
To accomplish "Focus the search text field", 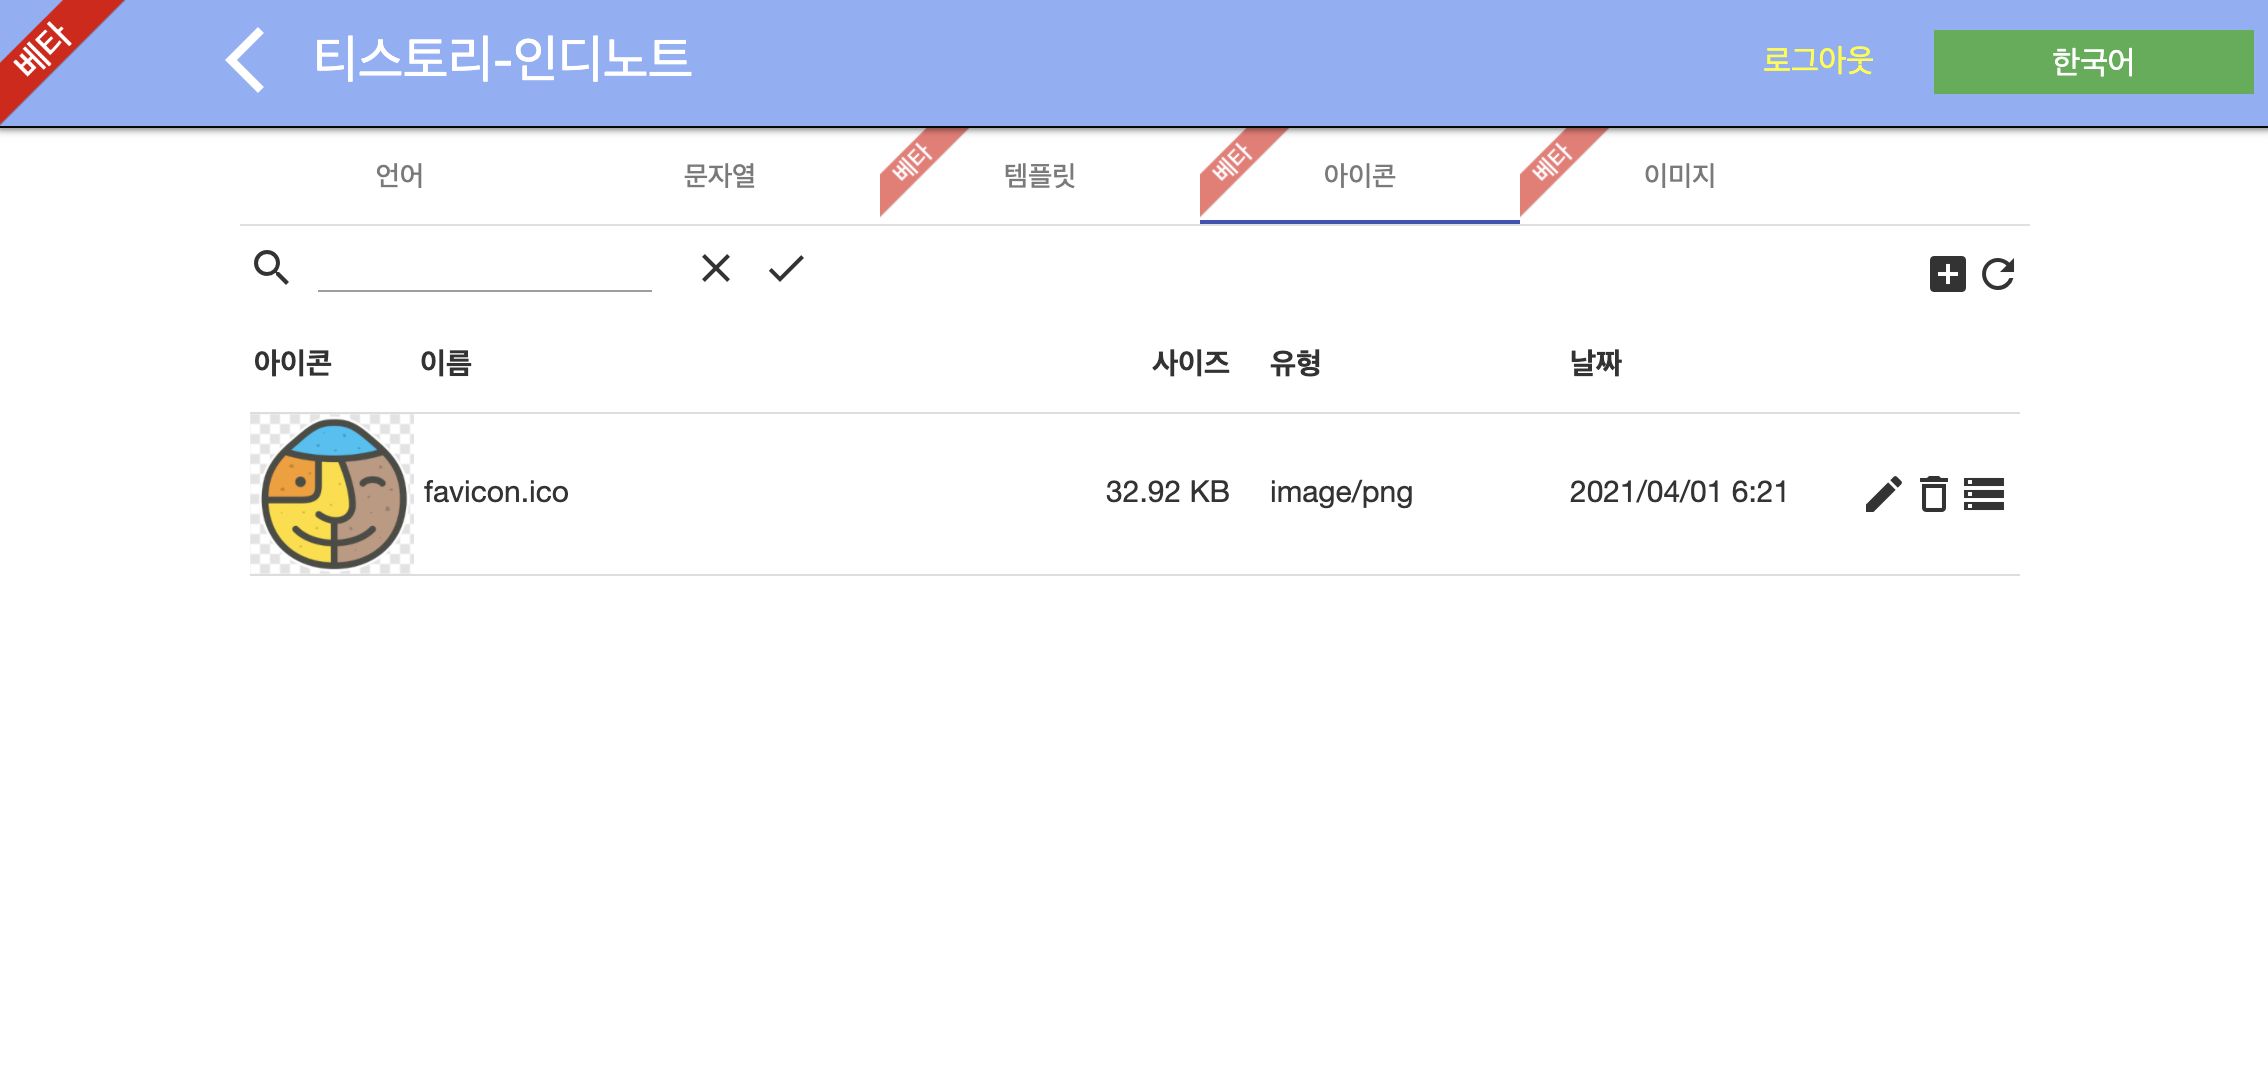I will 485,270.
